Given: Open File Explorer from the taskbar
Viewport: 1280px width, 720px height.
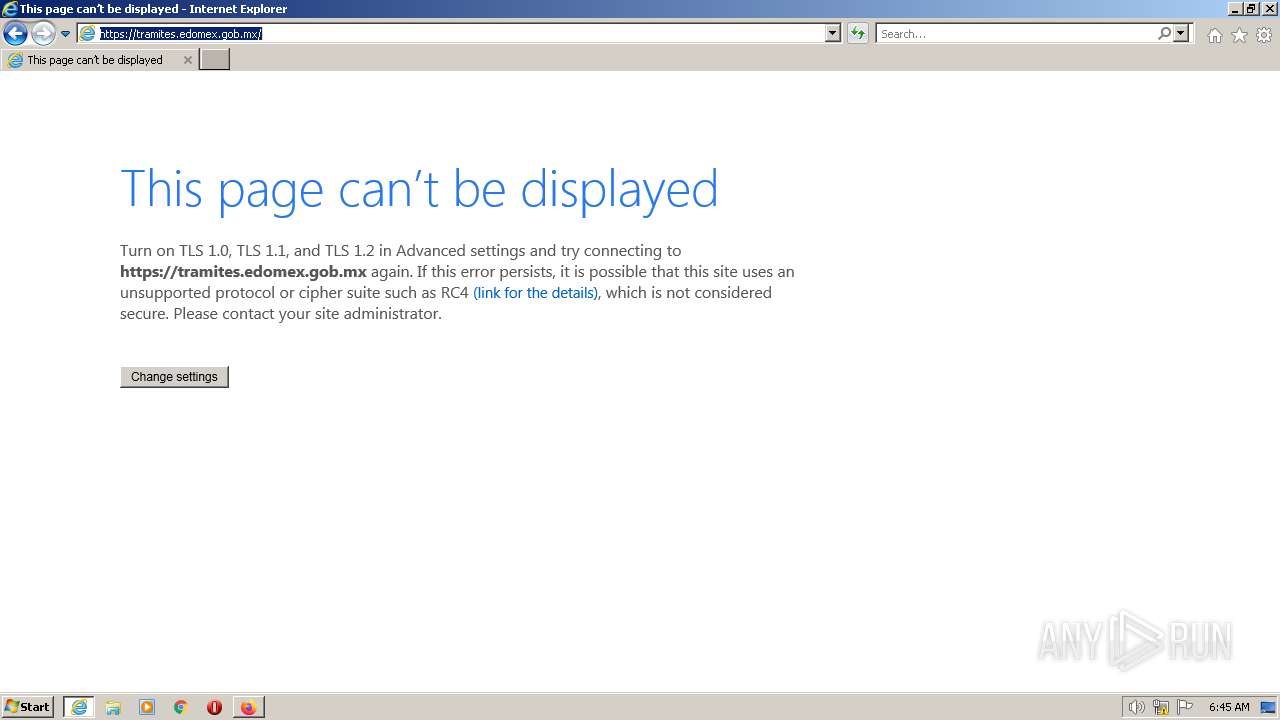Looking at the screenshot, I should coord(113,707).
